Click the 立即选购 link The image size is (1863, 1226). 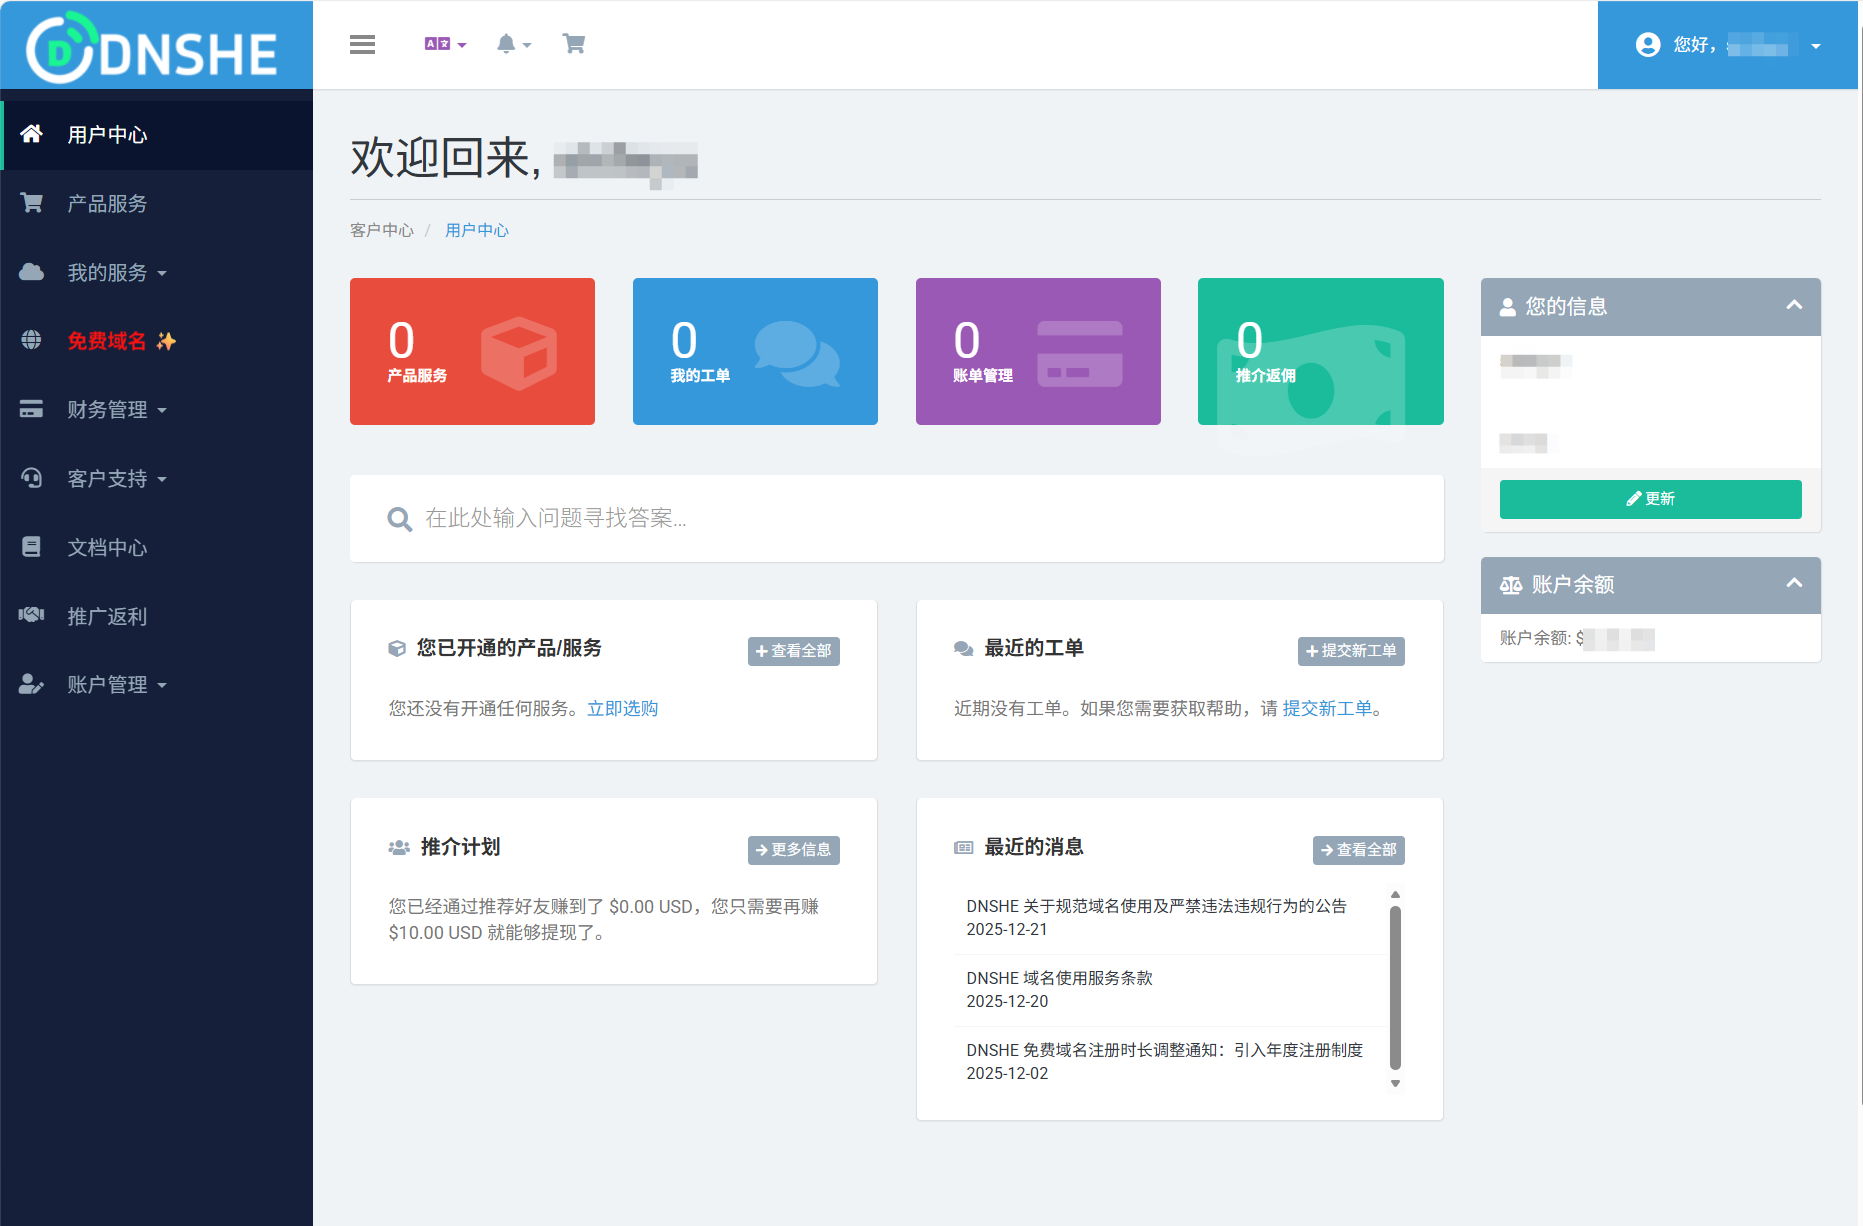click(x=622, y=708)
